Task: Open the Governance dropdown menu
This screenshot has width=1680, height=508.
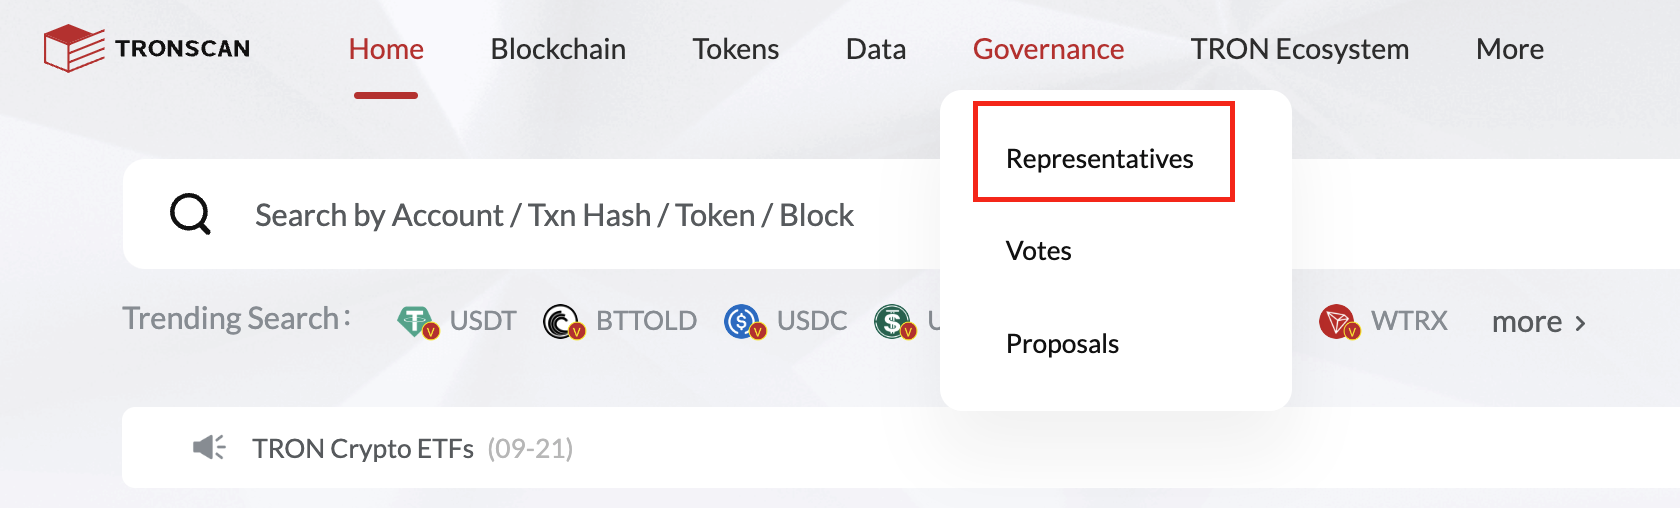Action: [1048, 49]
